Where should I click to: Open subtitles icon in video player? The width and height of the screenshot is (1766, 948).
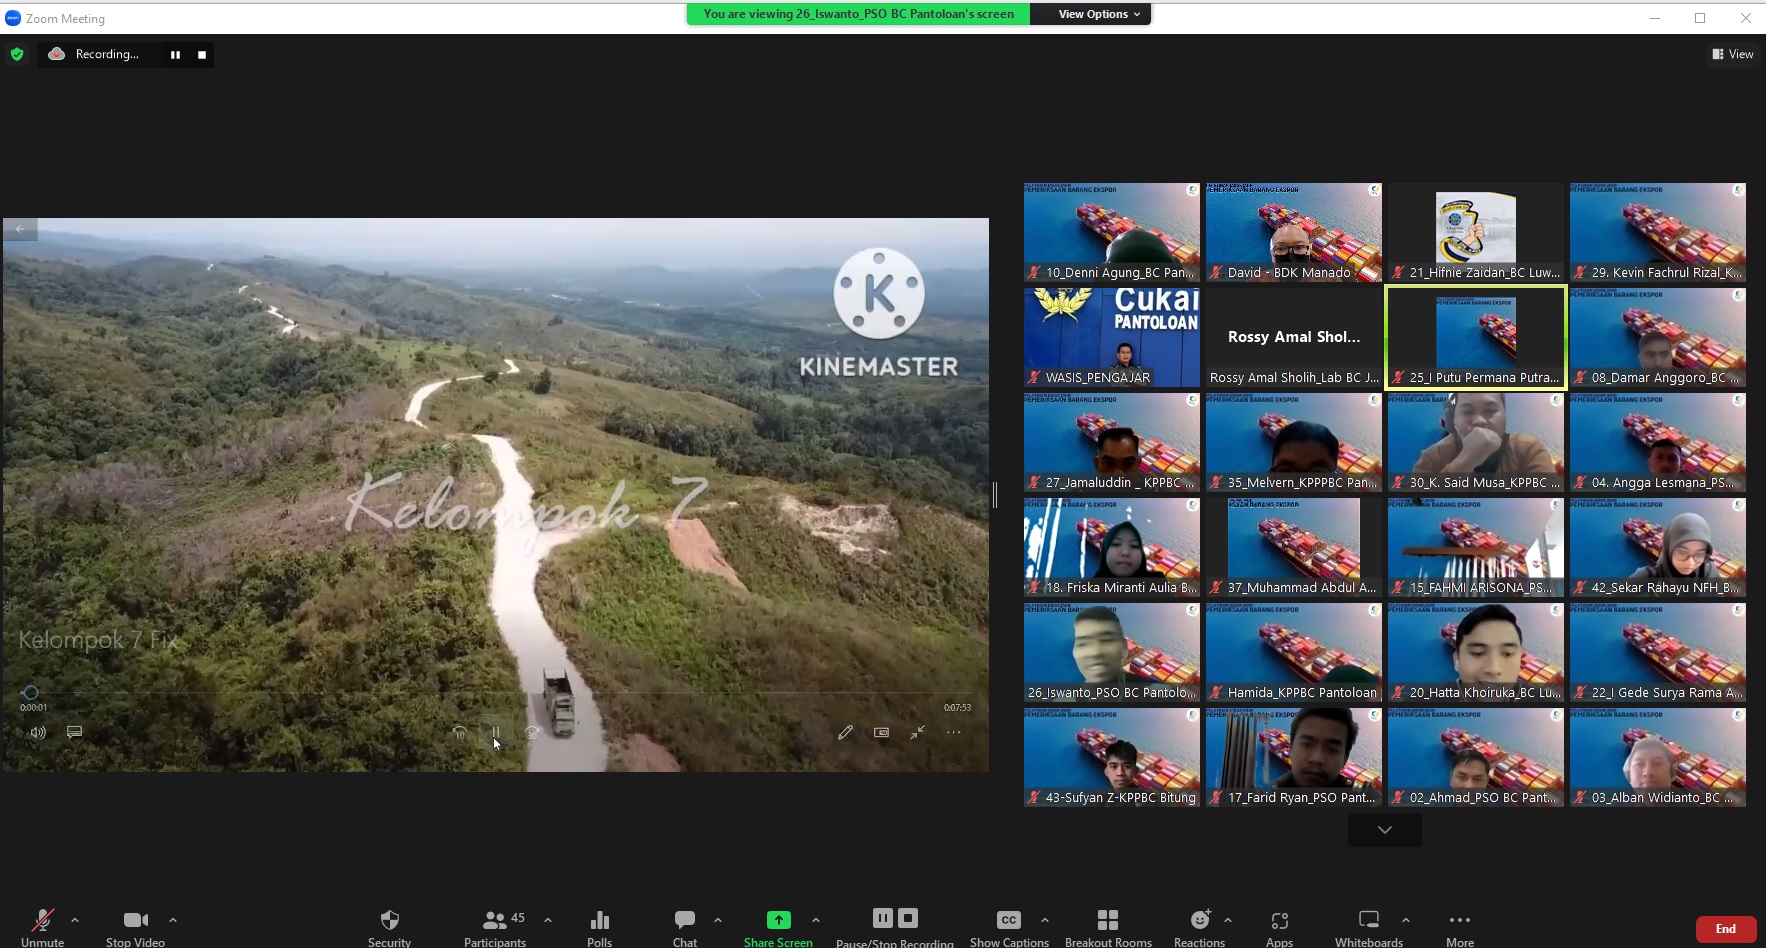tap(74, 732)
